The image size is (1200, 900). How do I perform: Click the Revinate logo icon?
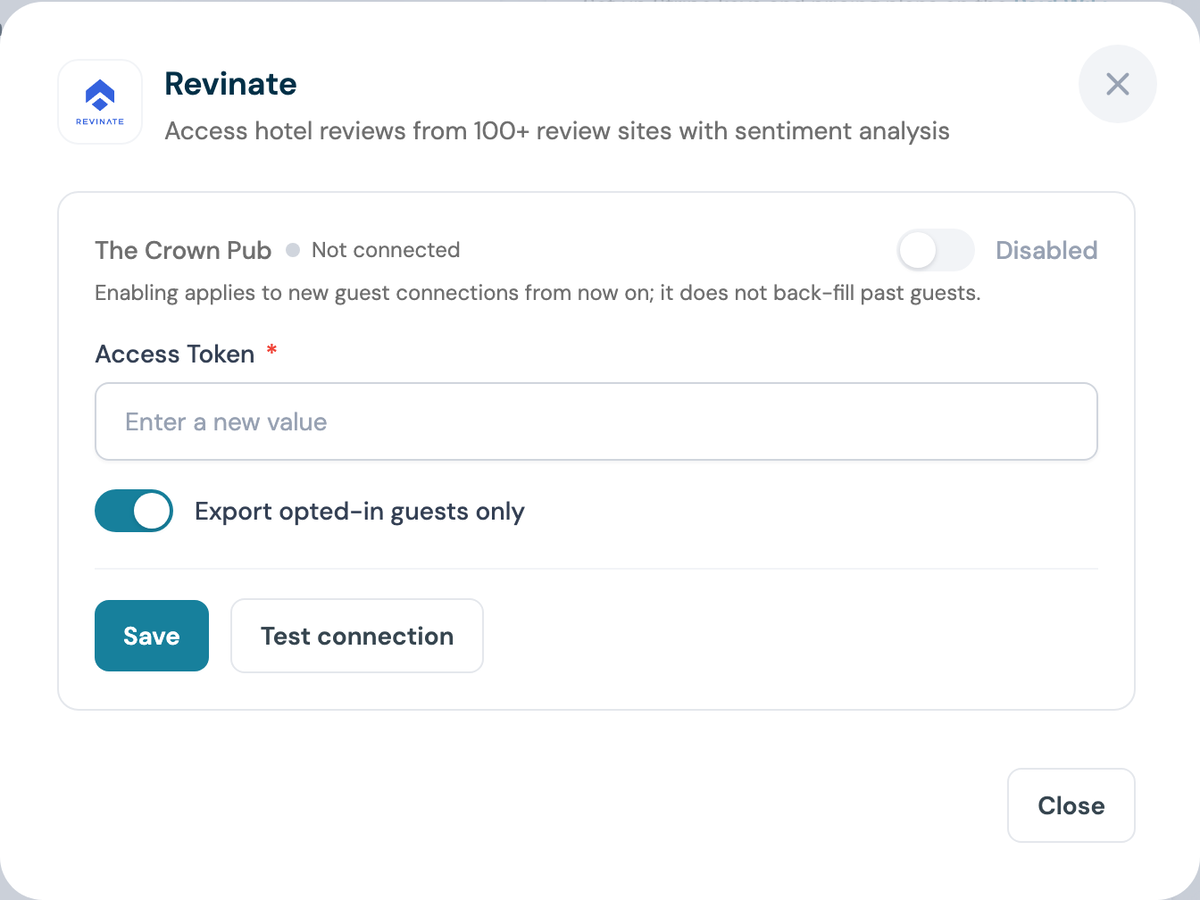(100, 102)
